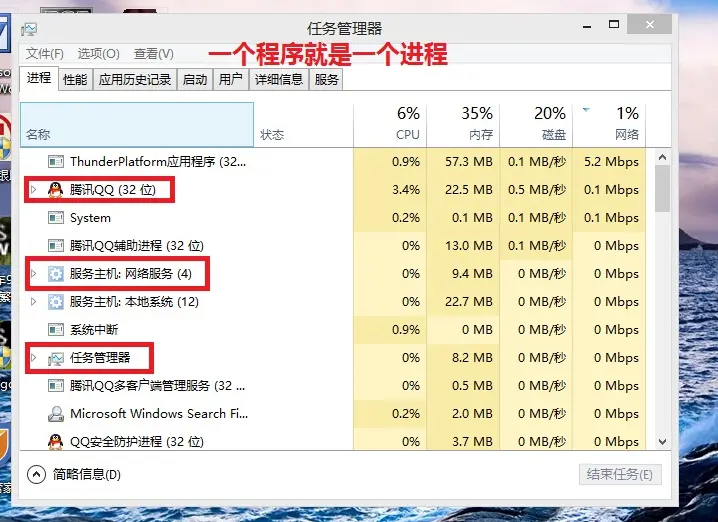718x522 pixels.
Task: Click the QQ安全防护进程 penguin icon
Action: point(55,441)
